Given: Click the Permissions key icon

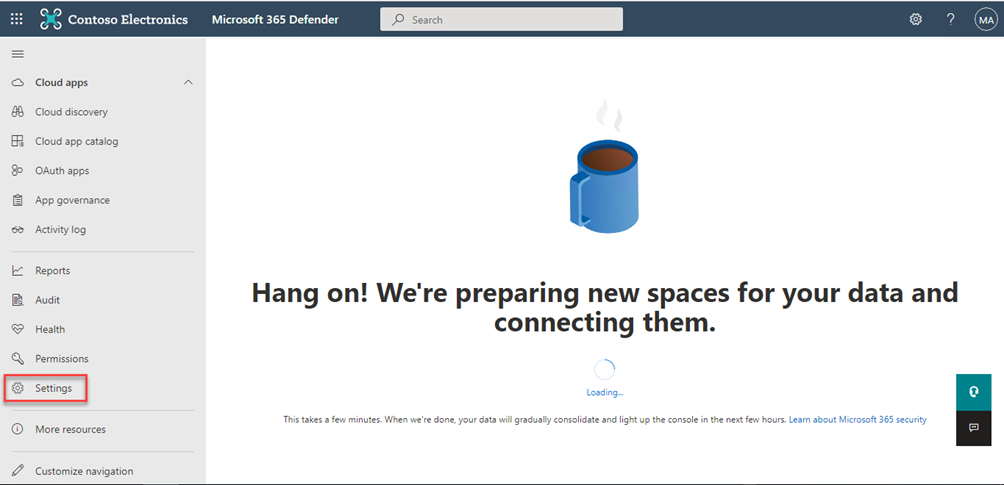Looking at the screenshot, I should pos(18,359).
